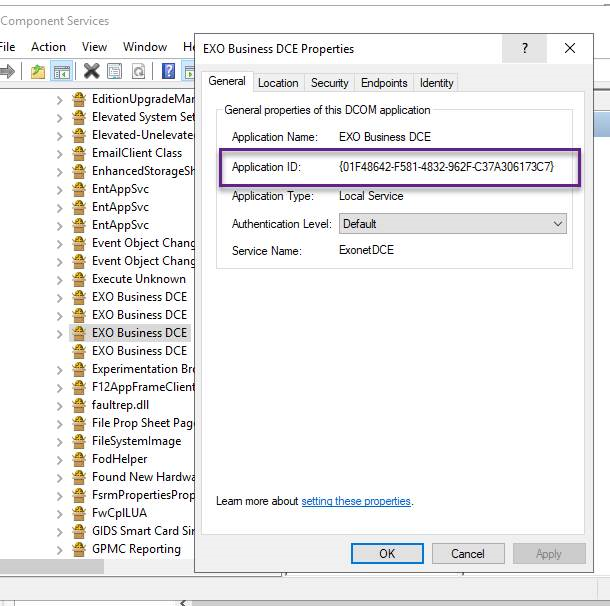Expand the Execute Unknown tree node
610x606 pixels.
coord(60,279)
